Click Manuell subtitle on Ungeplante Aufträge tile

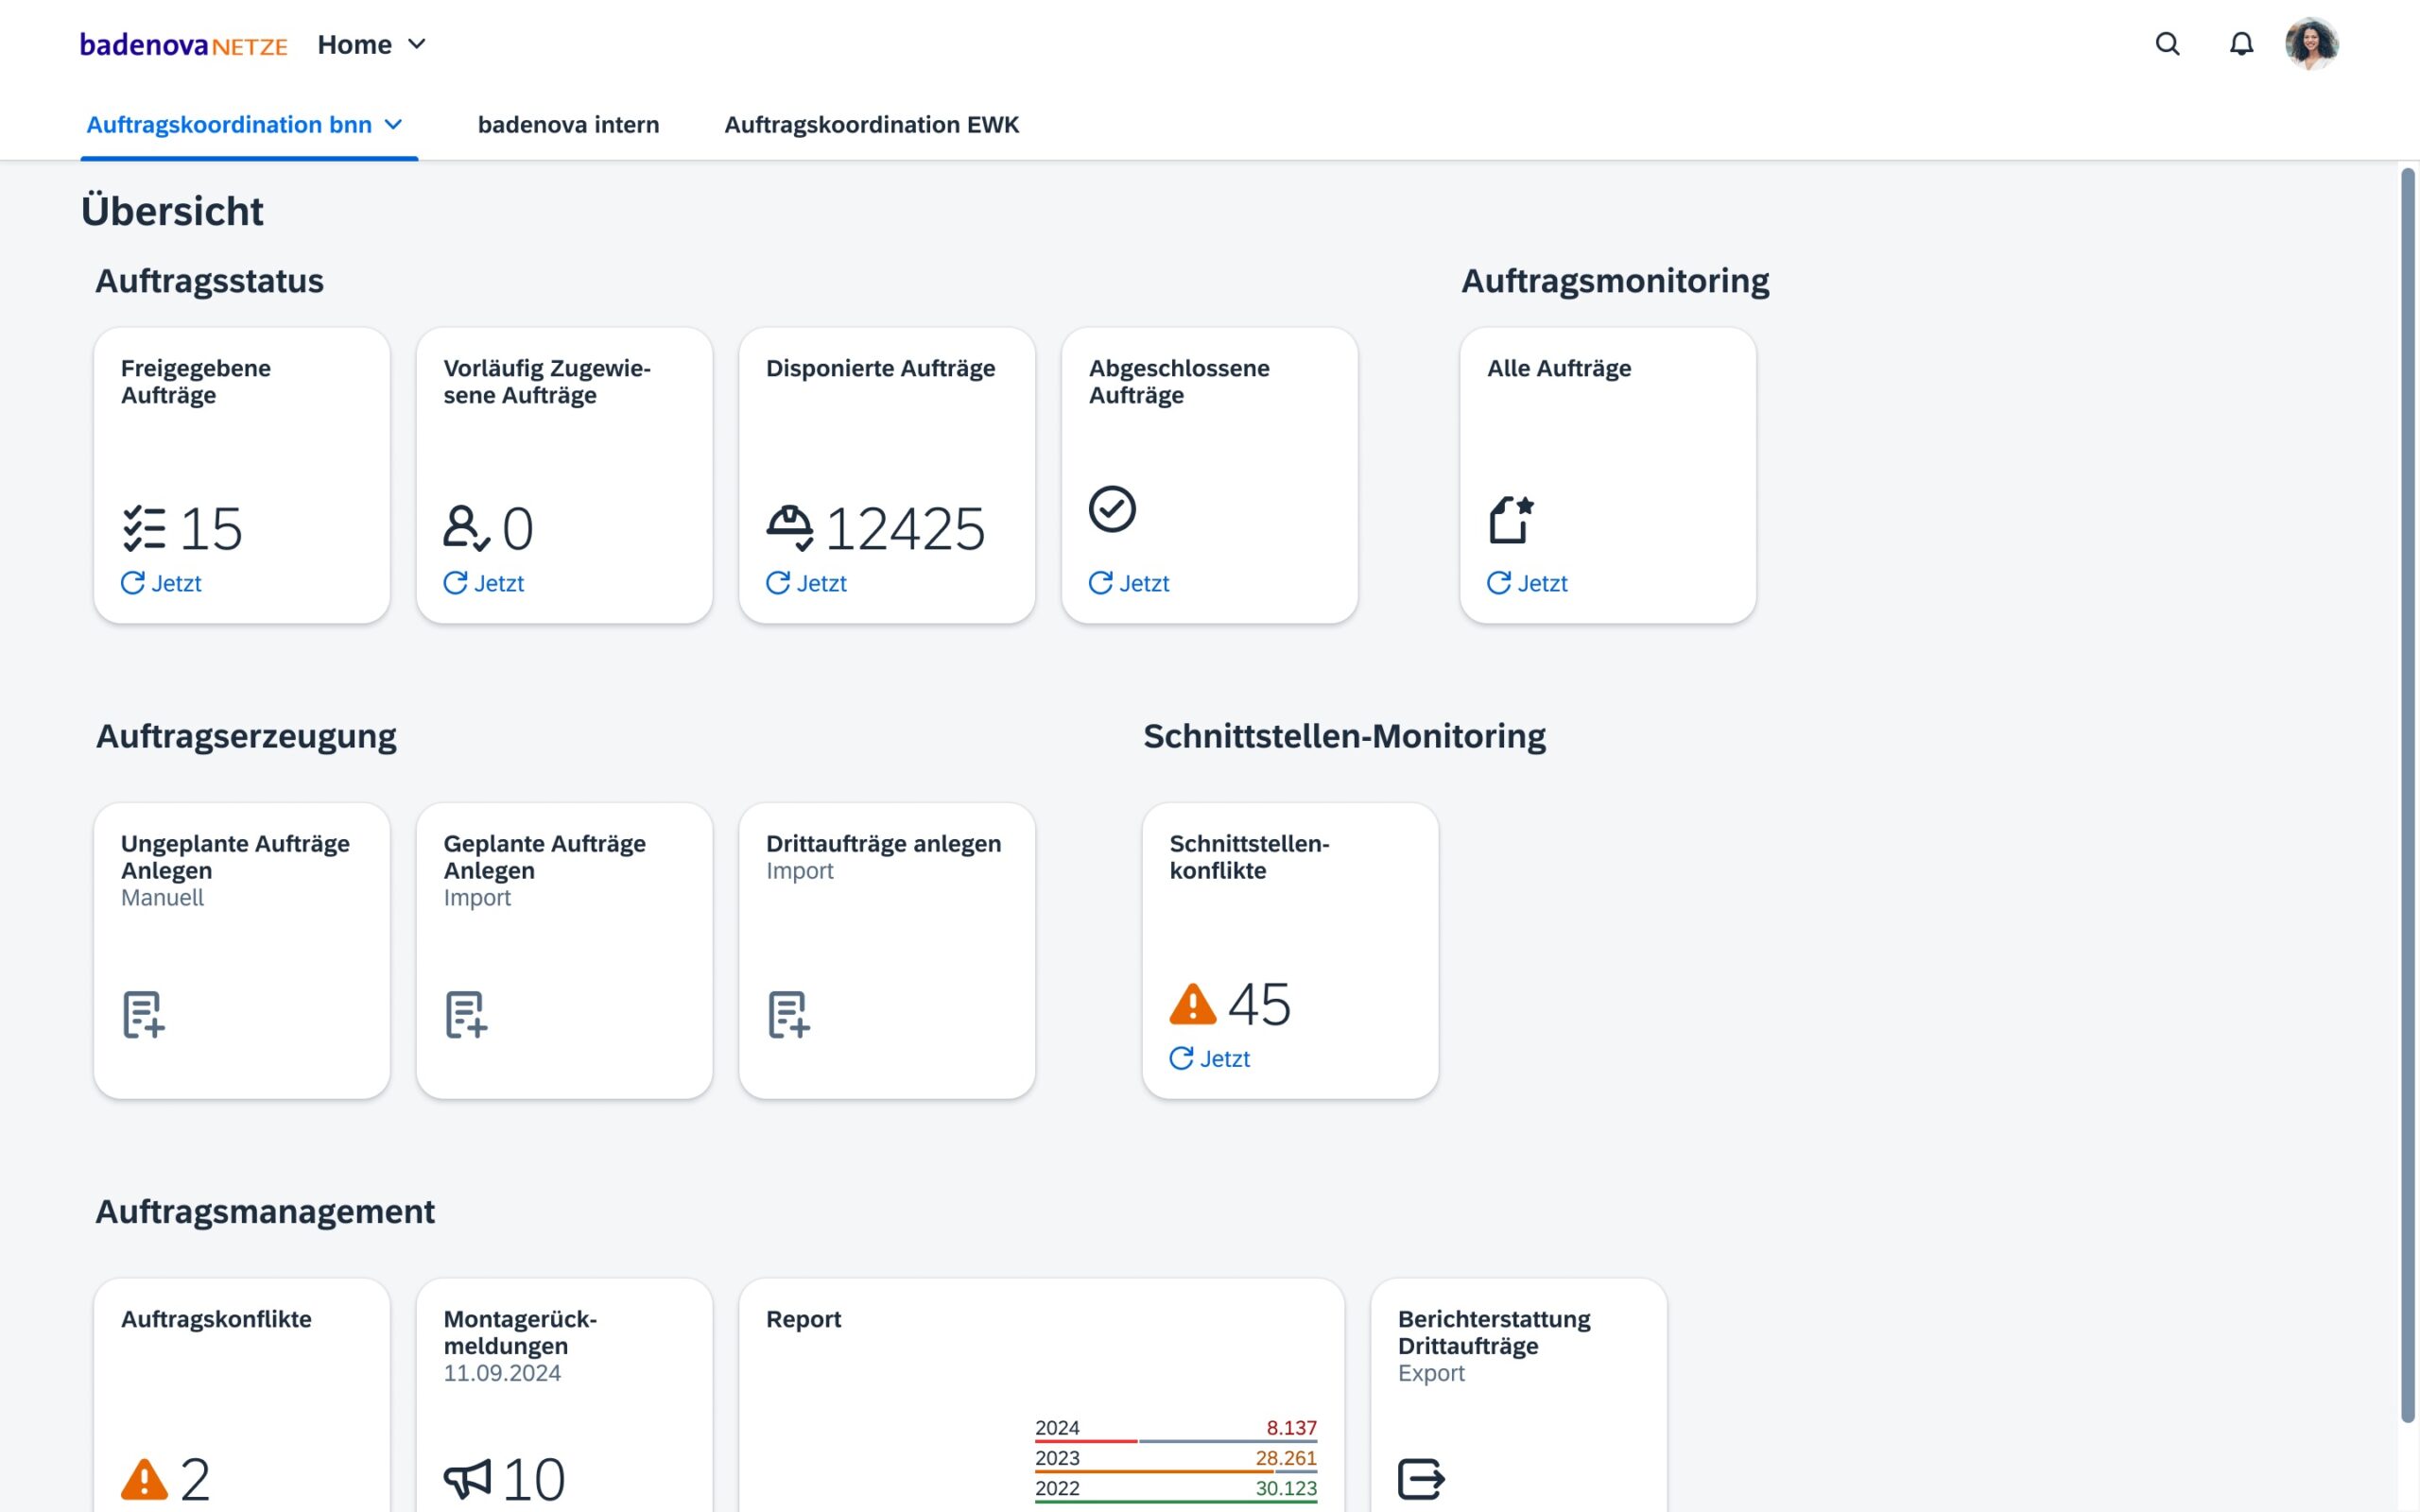click(162, 897)
